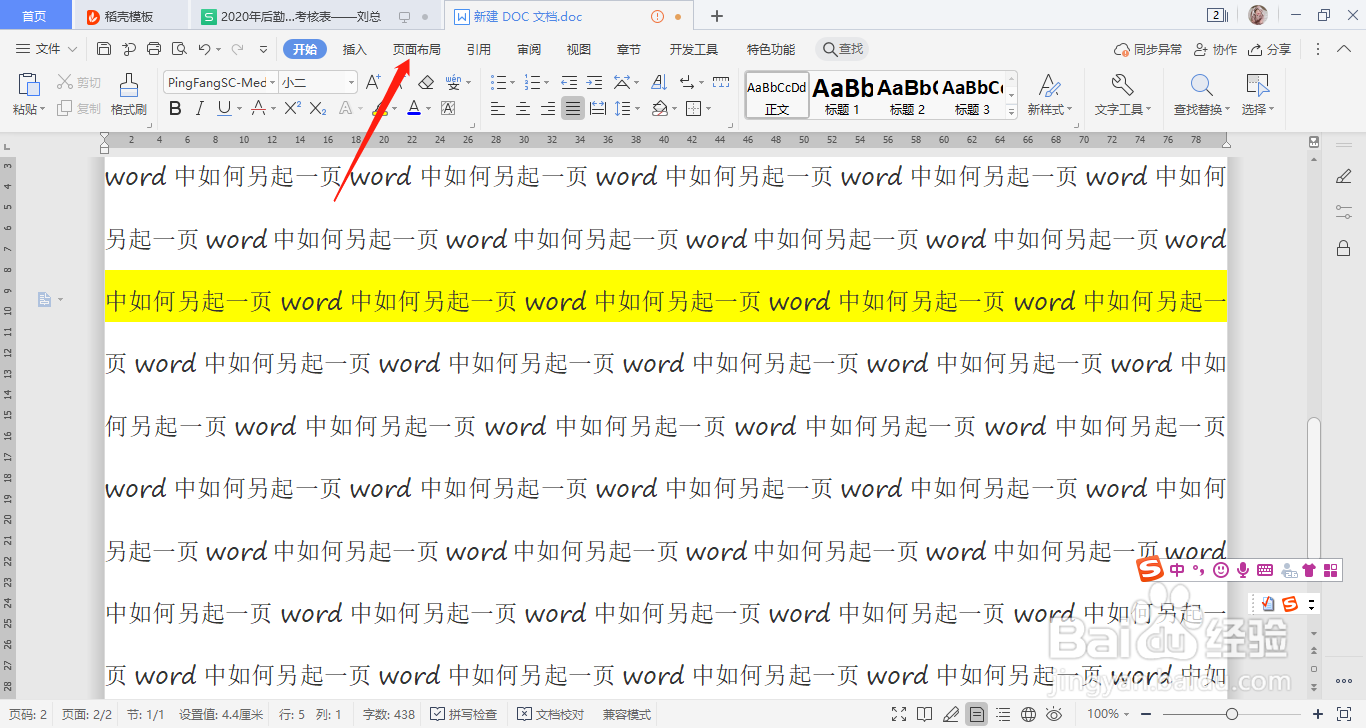Toggle 文档校对 document proofing
The width and height of the screenshot is (1366, 728).
548,714
